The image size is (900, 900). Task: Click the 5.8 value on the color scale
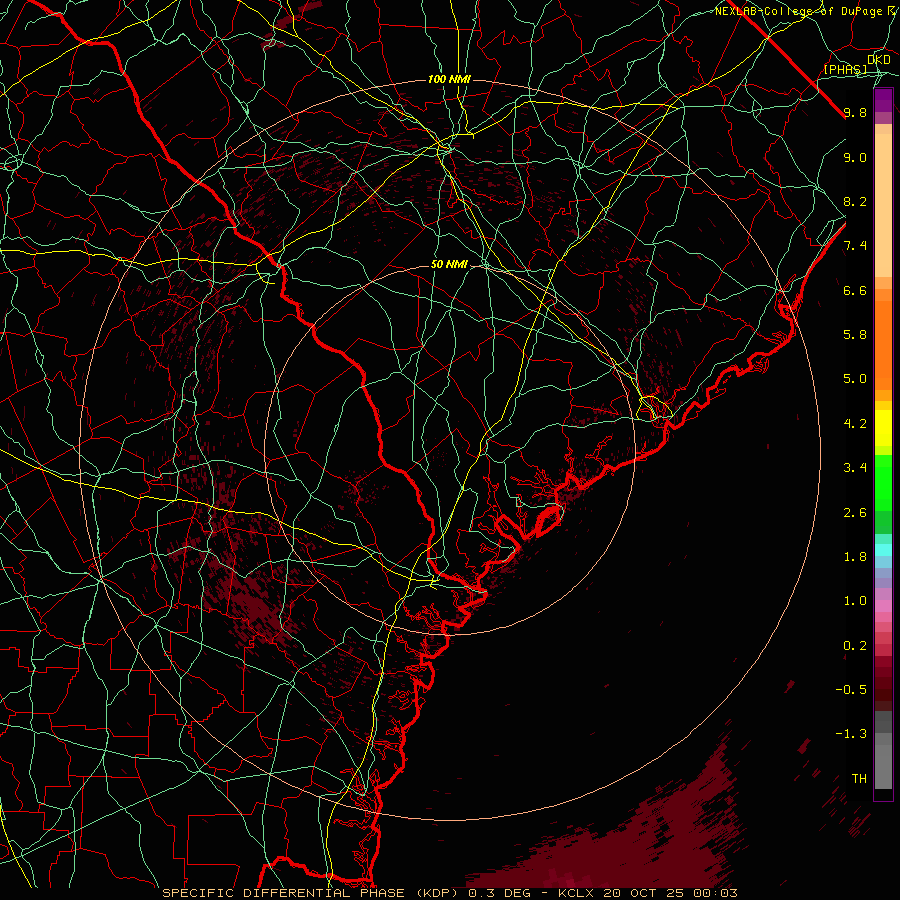coord(855,335)
